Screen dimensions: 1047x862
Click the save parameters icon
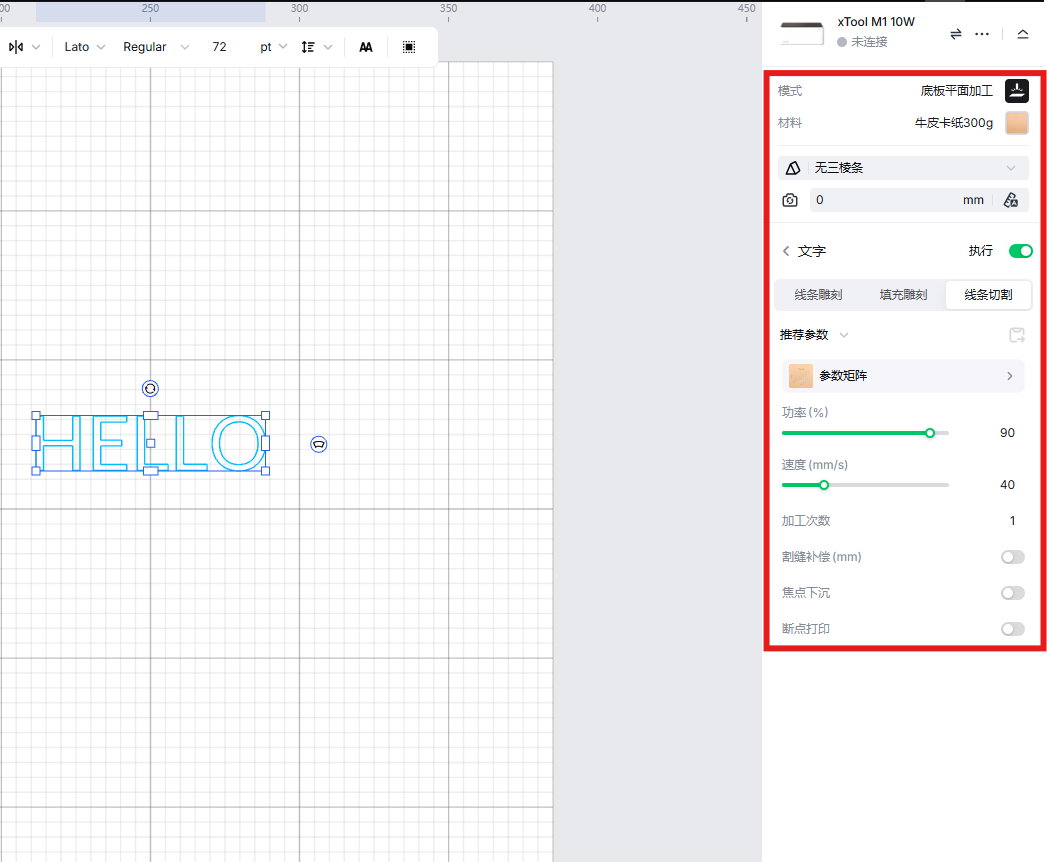point(1017,335)
